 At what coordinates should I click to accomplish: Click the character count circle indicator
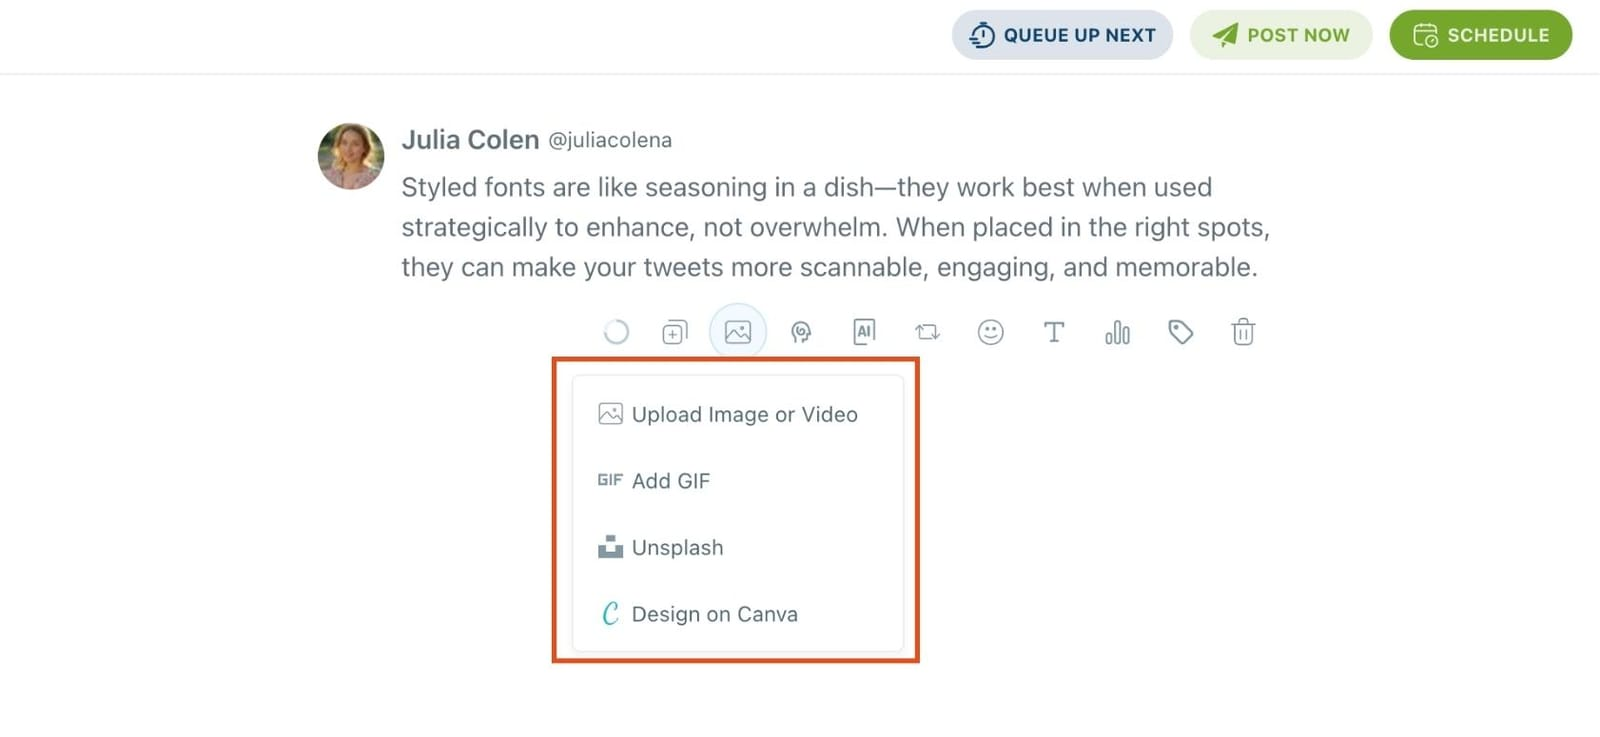click(x=618, y=332)
